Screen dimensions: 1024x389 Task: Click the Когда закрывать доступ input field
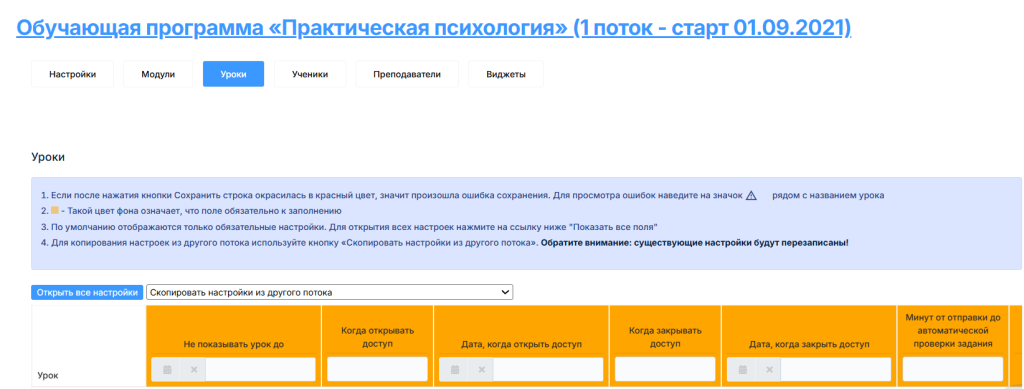point(665,369)
